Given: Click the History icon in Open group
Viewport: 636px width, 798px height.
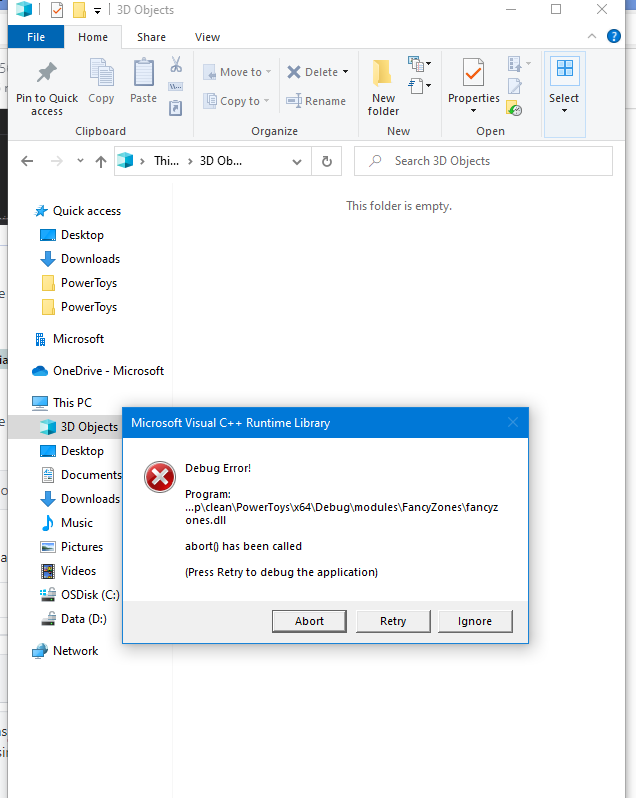Looking at the screenshot, I should point(514,108).
